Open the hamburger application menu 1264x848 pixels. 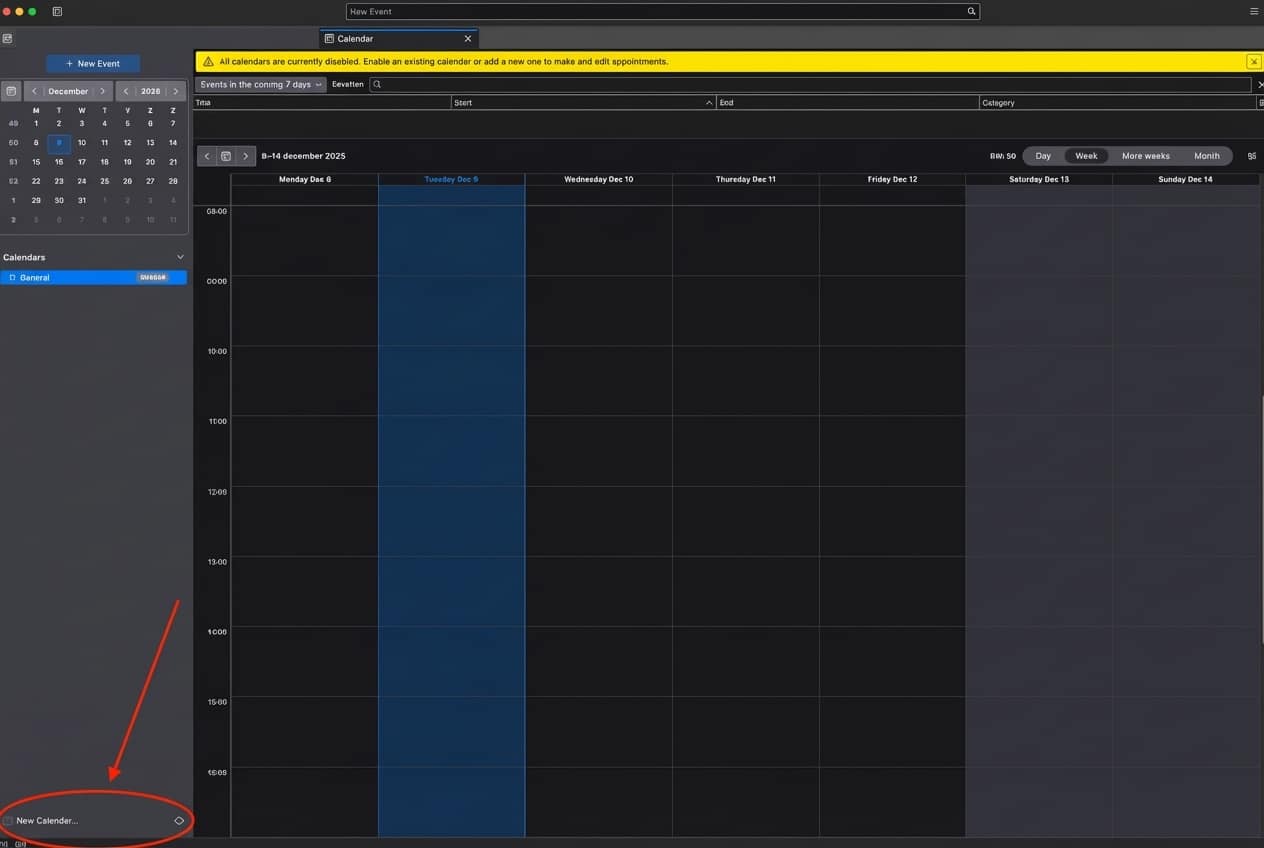(x=1254, y=11)
